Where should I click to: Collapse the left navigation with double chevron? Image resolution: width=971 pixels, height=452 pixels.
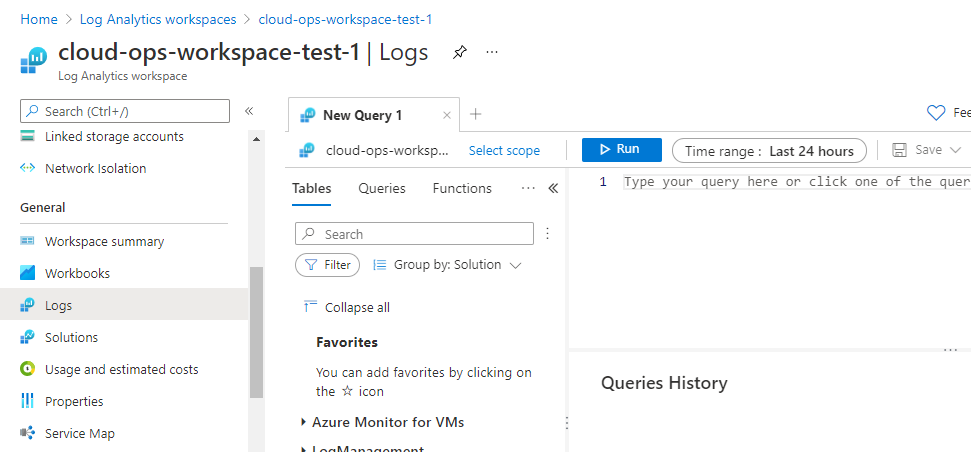click(249, 111)
